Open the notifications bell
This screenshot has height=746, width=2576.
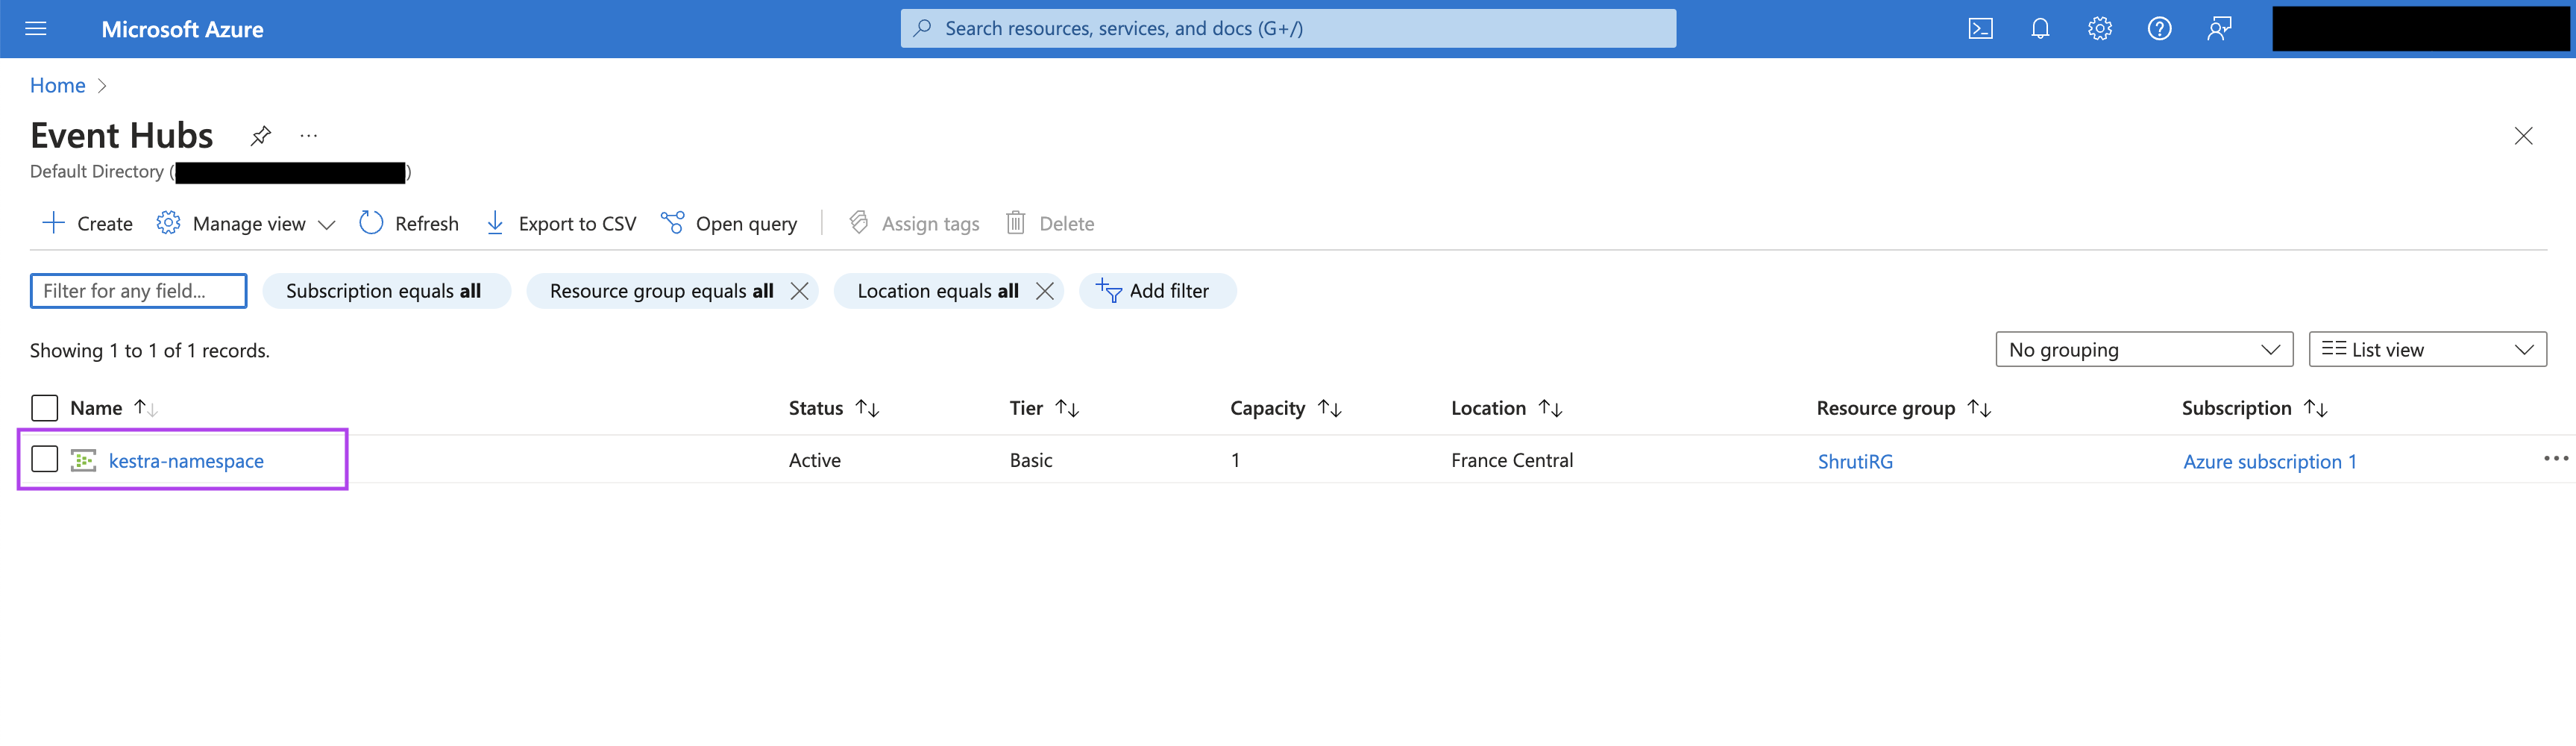(2039, 28)
